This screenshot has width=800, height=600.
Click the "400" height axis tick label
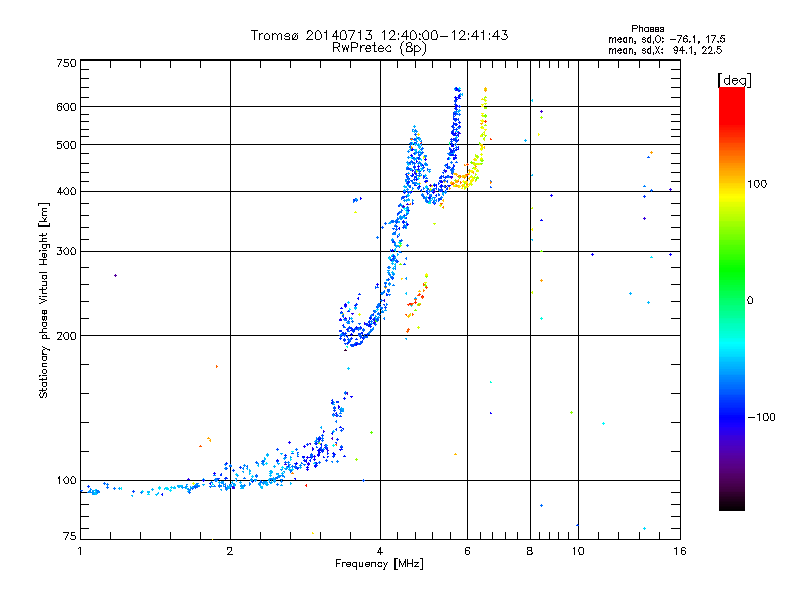(x=66, y=192)
